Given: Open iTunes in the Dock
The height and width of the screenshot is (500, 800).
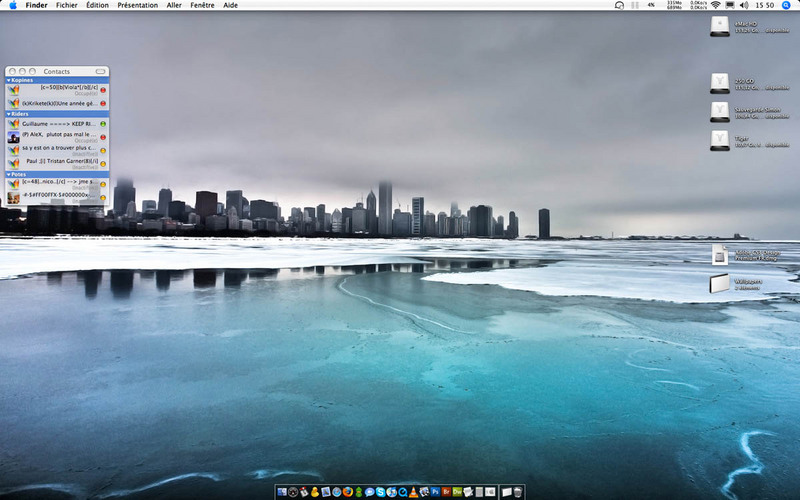Looking at the screenshot, I should 391,492.
